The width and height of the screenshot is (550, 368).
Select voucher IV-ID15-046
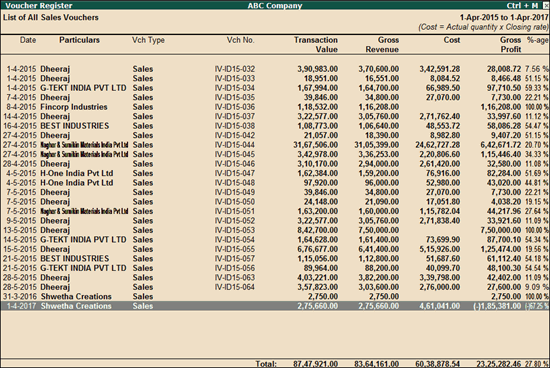(235, 163)
